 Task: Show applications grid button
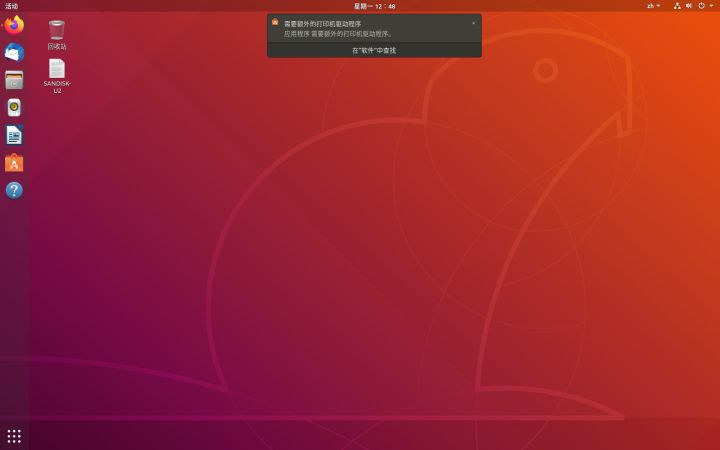[x=14, y=436]
